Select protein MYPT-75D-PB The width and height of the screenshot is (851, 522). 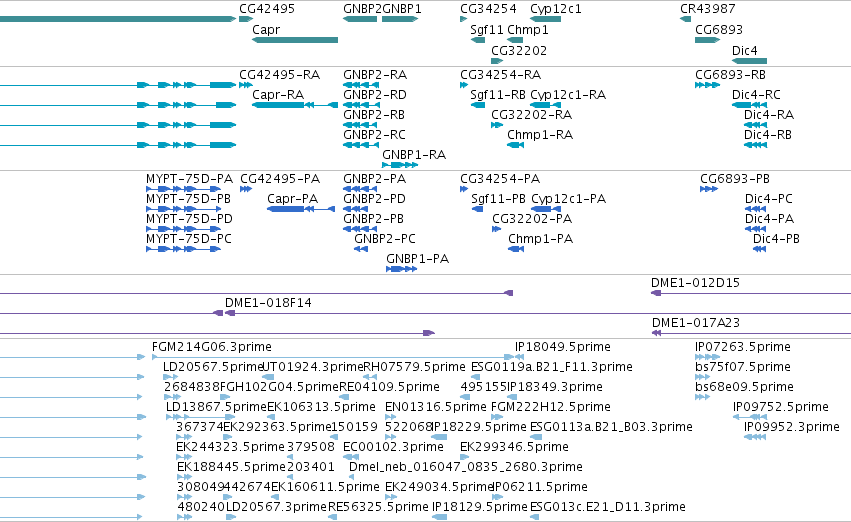tap(188, 199)
